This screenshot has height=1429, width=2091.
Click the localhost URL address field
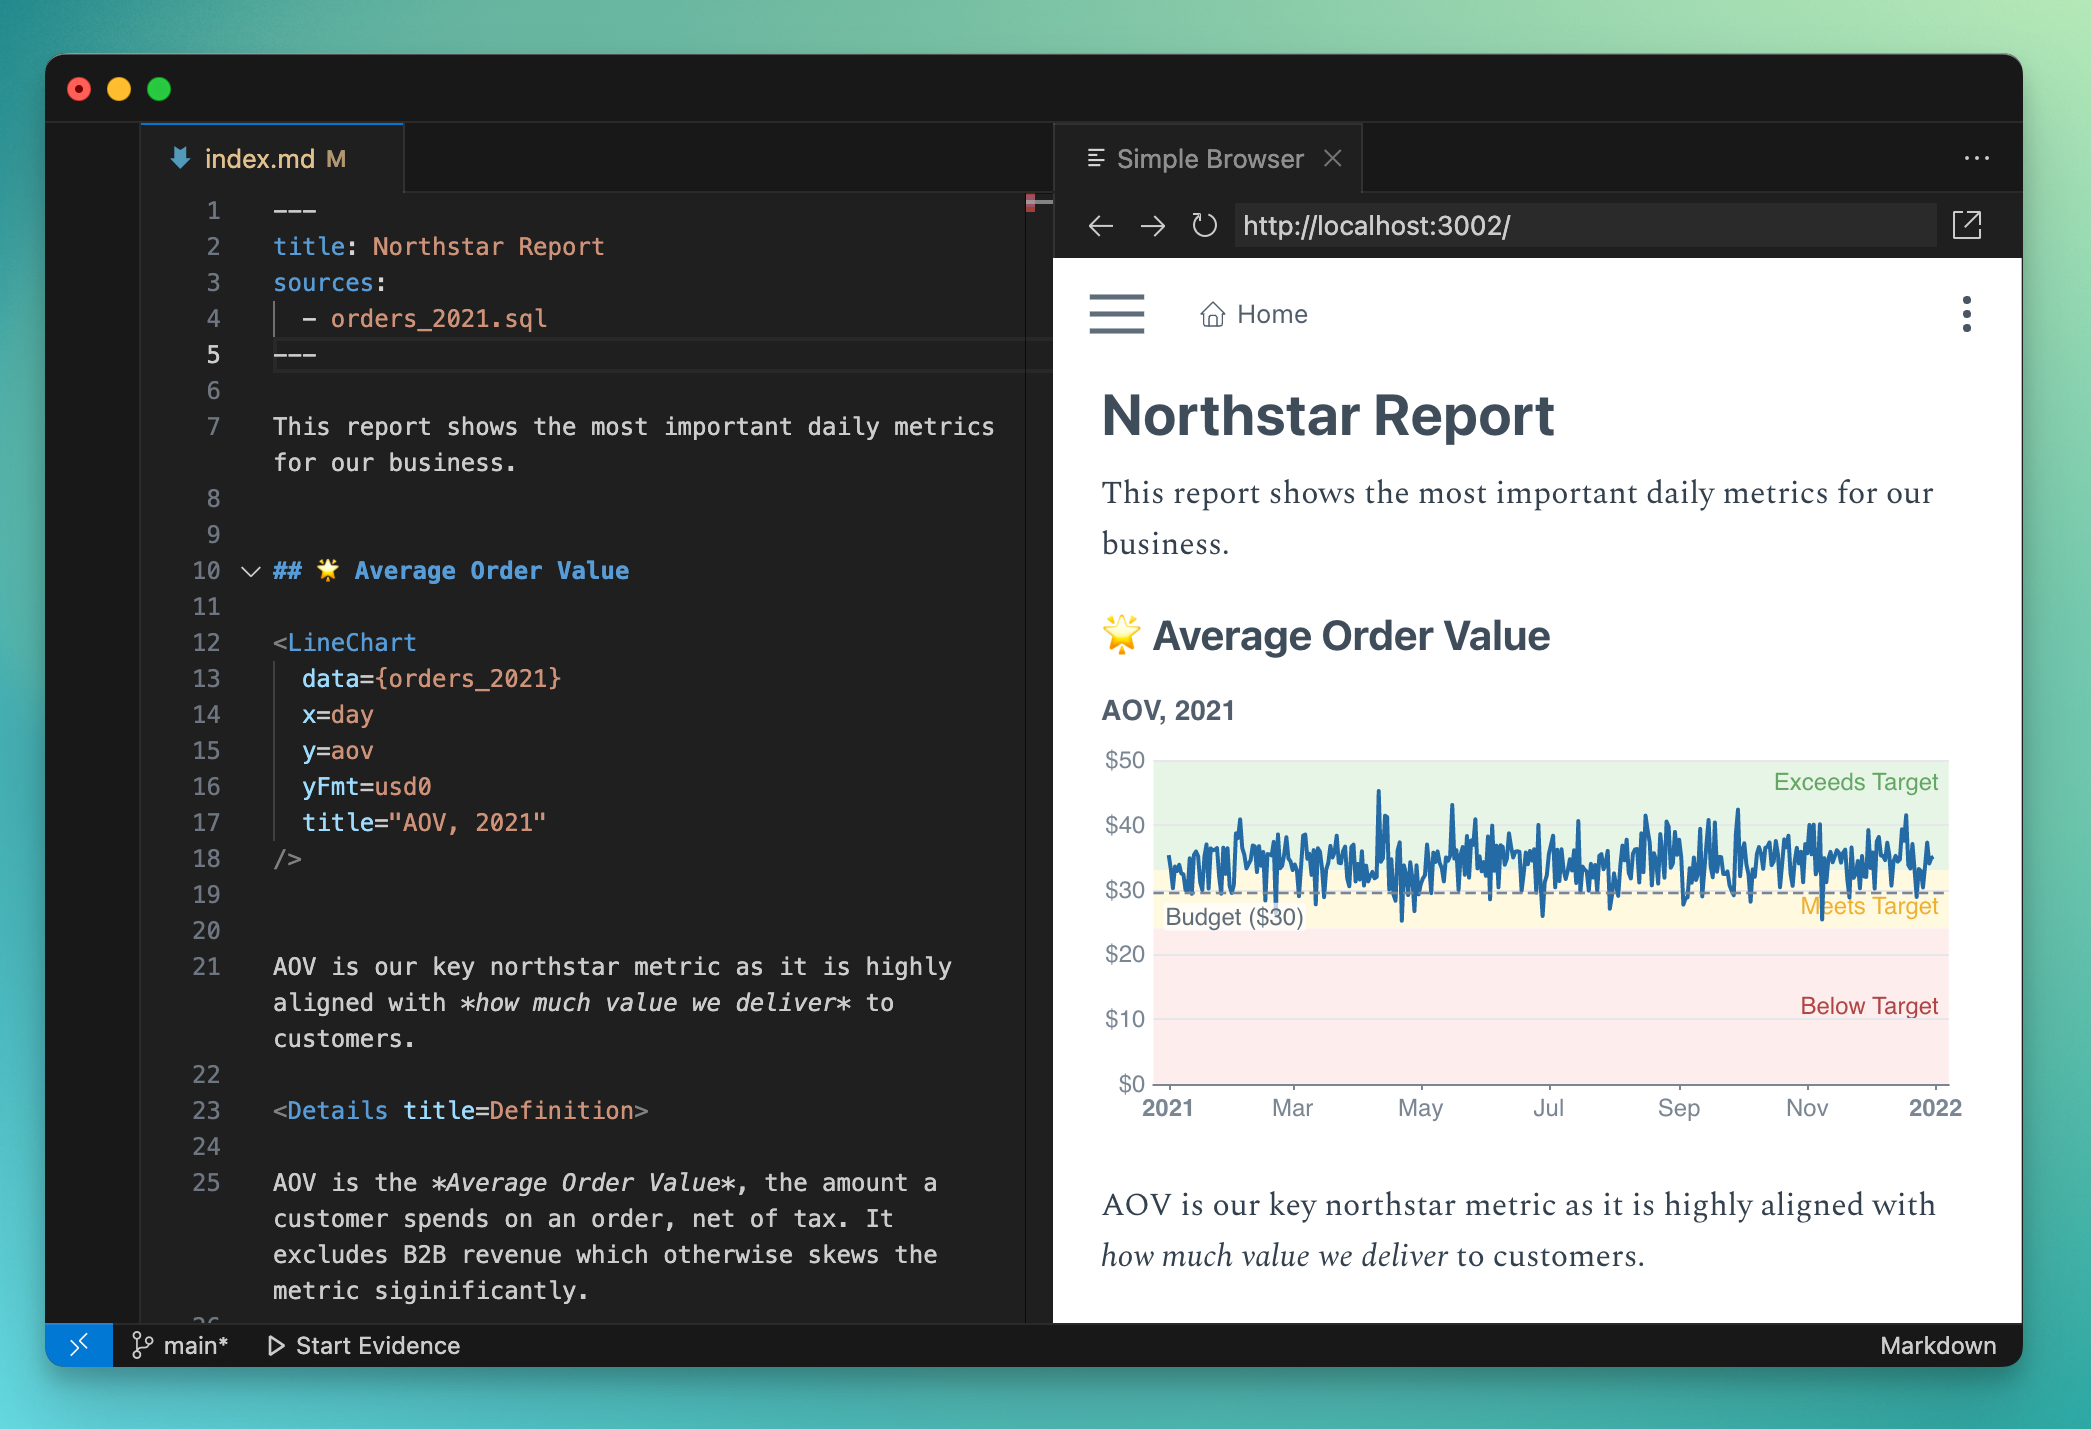[x=1584, y=226]
